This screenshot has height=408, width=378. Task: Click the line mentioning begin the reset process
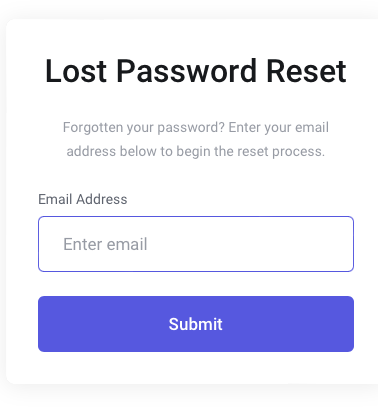pyautogui.click(x=196, y=151)
